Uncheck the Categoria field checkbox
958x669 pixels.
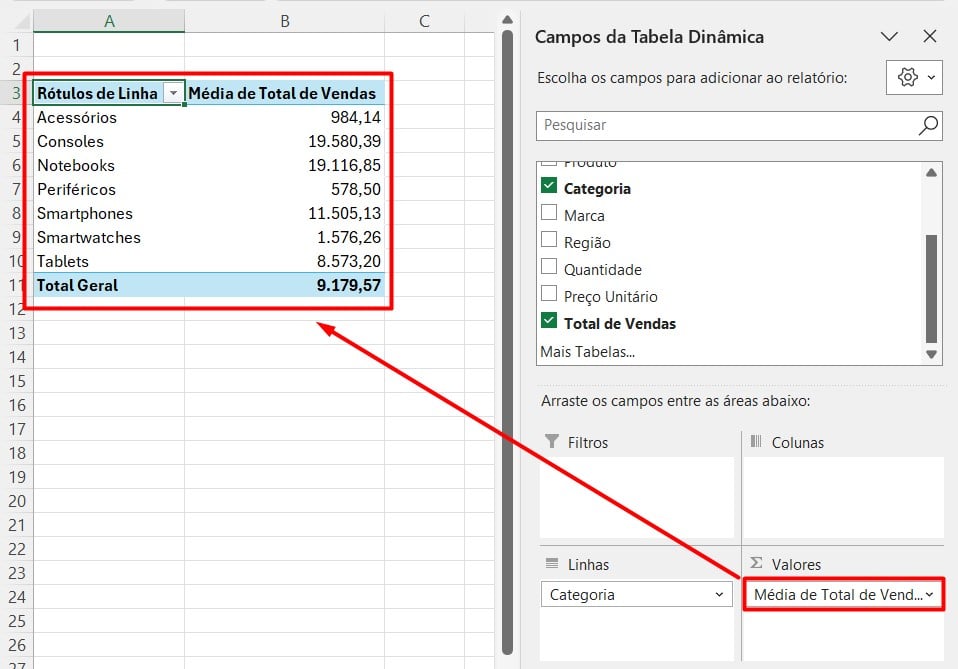point(549,185)
